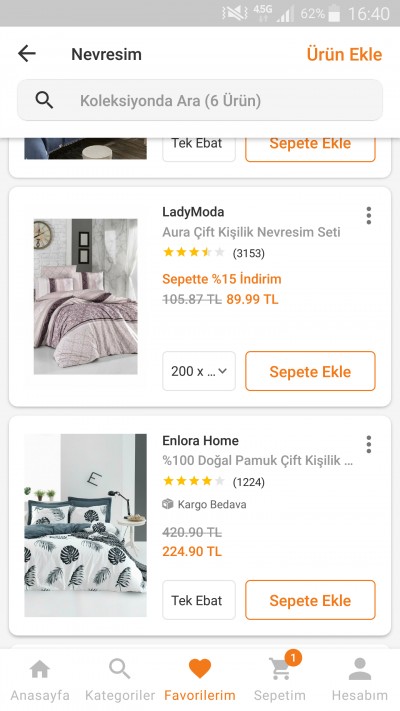Open the Enlora Home leaf-print bedding image
400x711 pixels.
86,525
